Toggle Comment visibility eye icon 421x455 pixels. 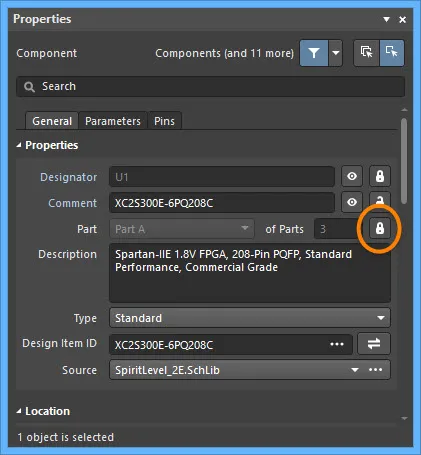[352, 202]
